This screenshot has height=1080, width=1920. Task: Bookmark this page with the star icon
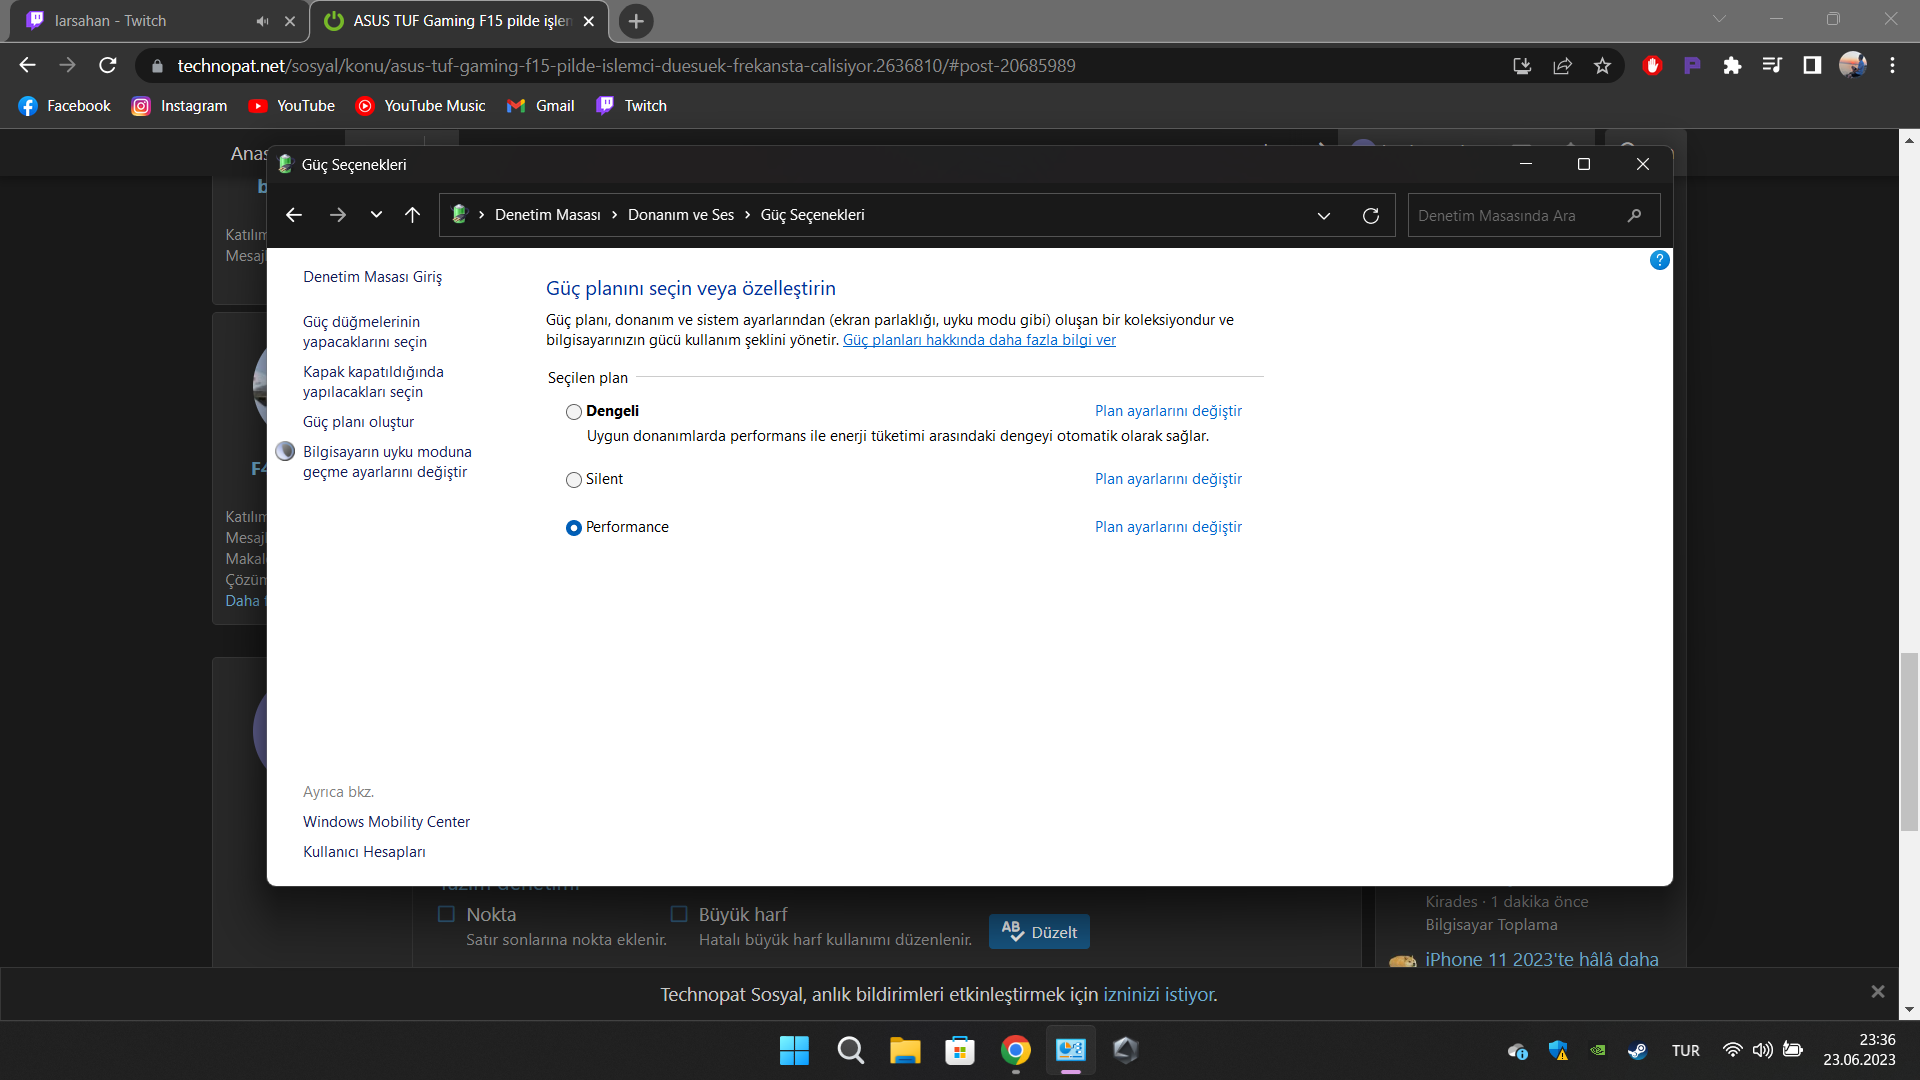[x=1602, y=66]
